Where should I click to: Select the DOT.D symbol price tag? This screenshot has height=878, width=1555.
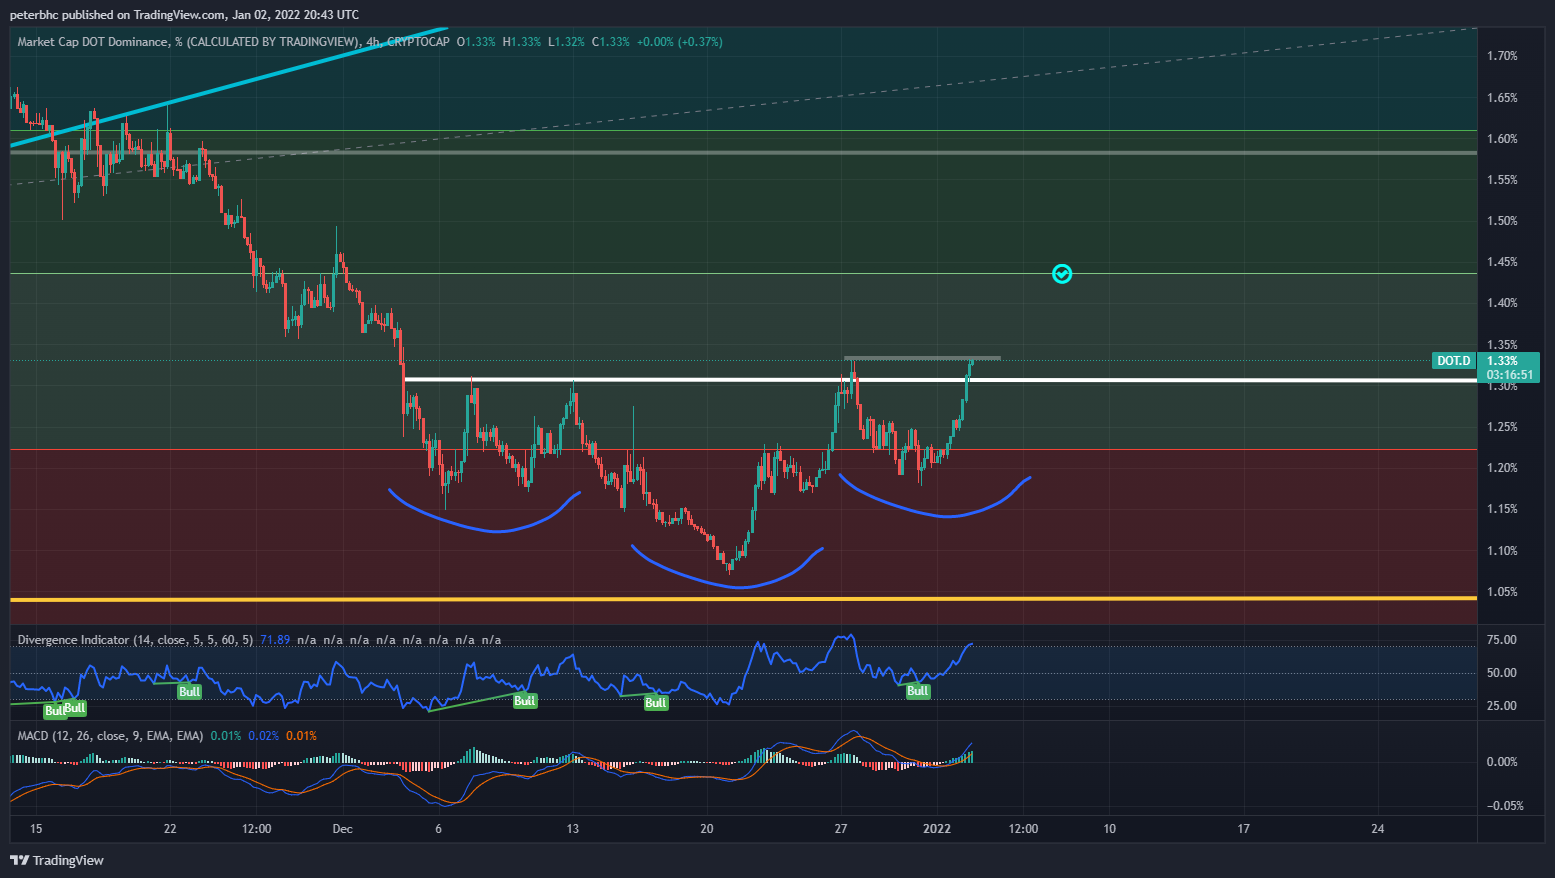1455,361
